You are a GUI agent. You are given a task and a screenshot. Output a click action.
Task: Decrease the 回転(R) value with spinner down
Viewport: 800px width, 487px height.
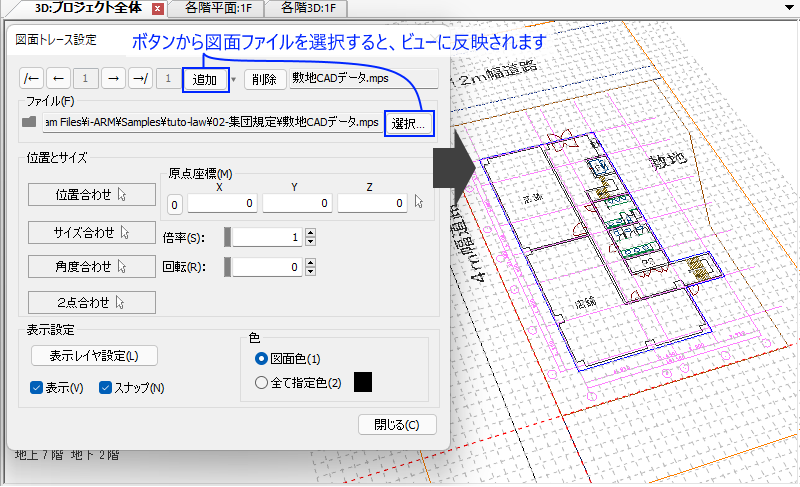tap(310, 272)
